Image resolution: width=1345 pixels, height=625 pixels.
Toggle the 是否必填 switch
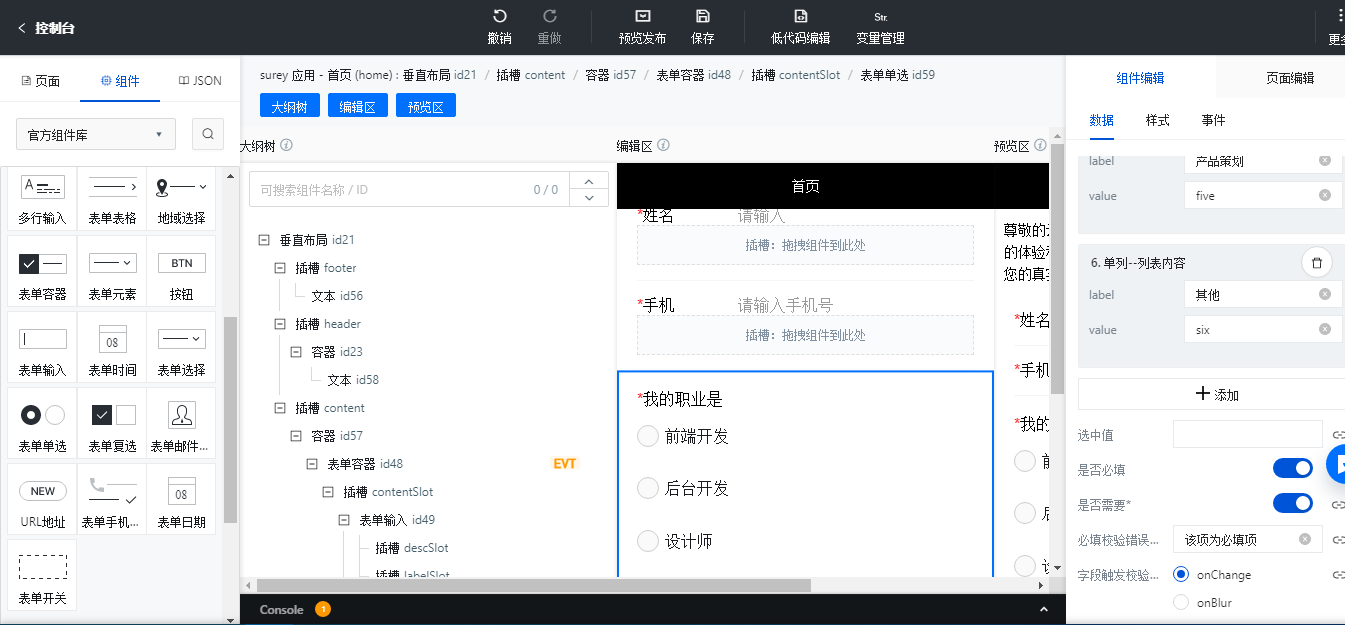(x=1293, y=468)
